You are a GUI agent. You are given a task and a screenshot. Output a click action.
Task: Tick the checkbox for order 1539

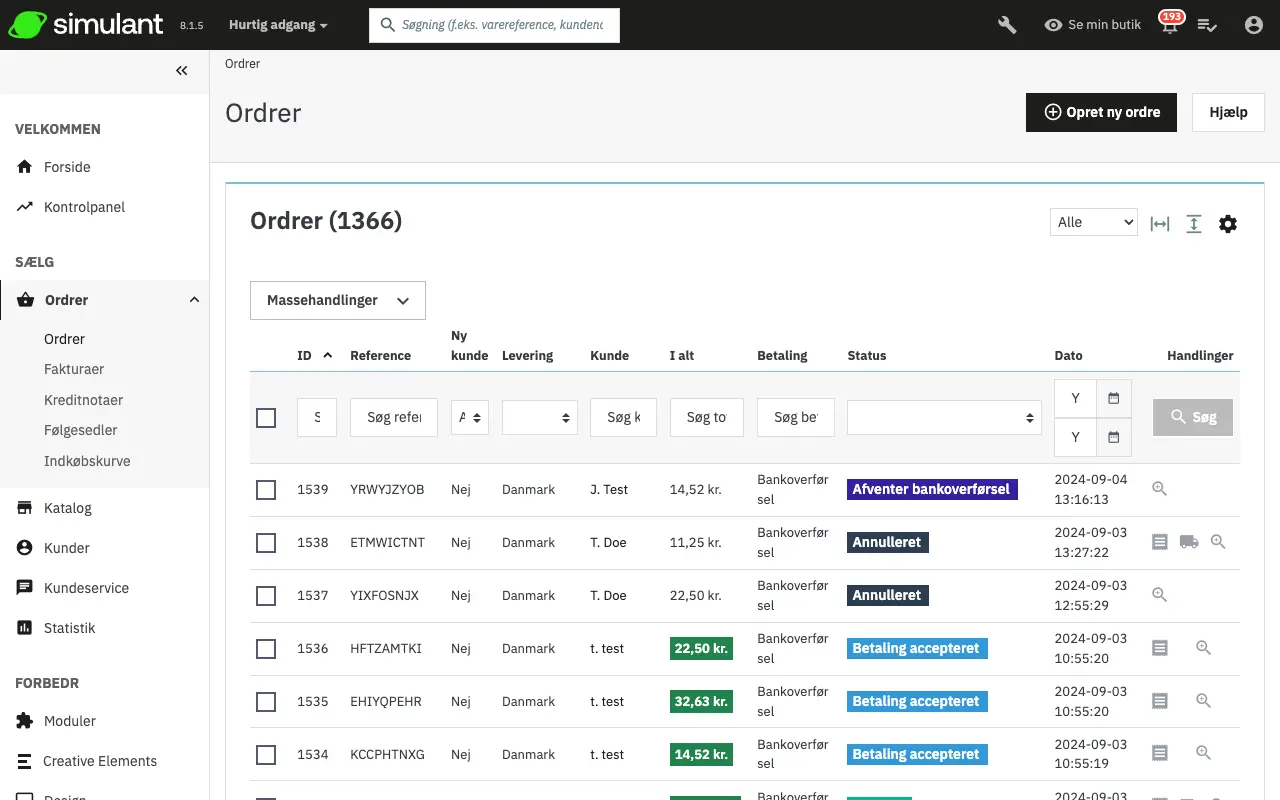click(266, 490)
